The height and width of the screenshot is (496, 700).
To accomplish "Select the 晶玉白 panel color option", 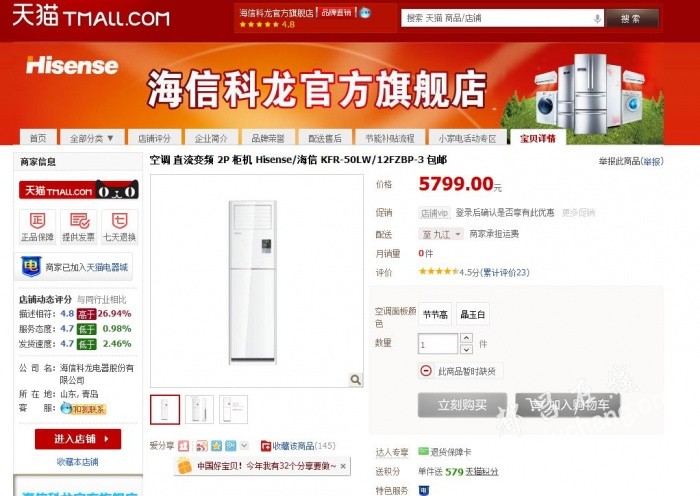I will 472,314.
